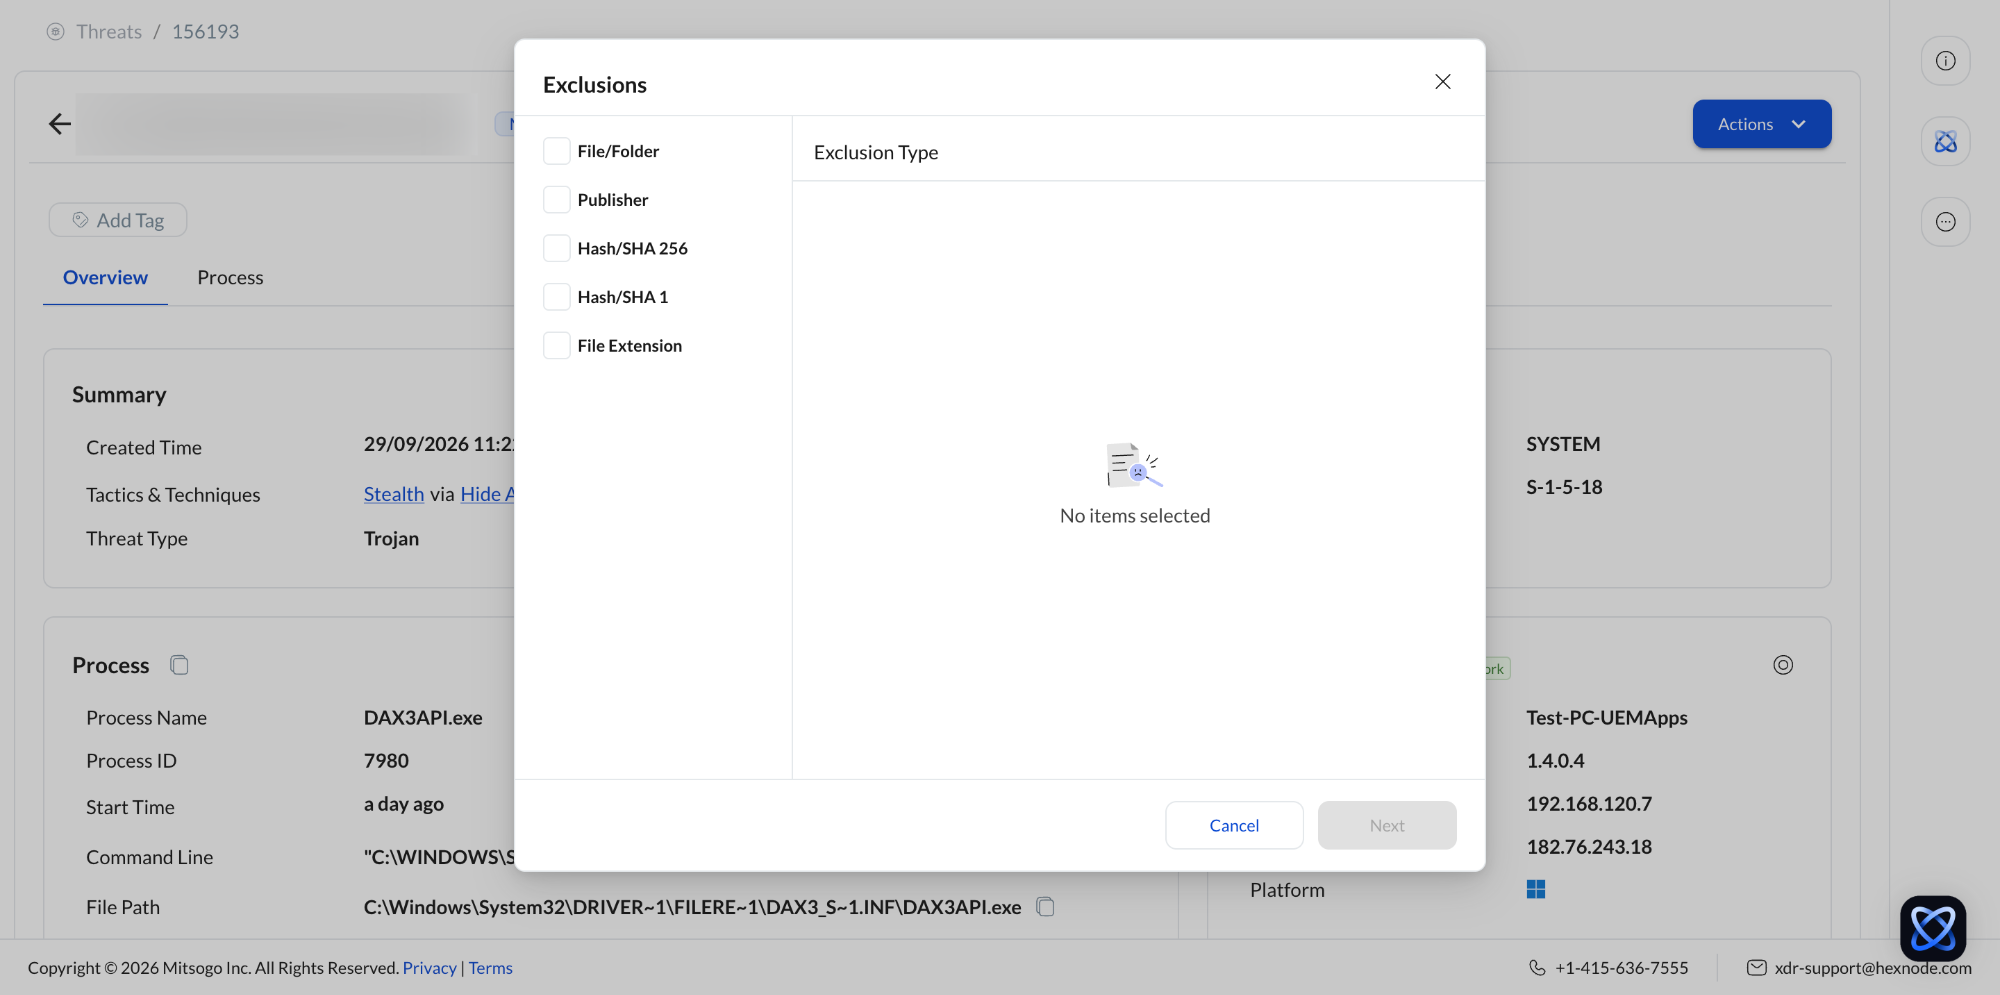
Task: Click the No items selected illustration
Action: click(x=1134, y=465)
